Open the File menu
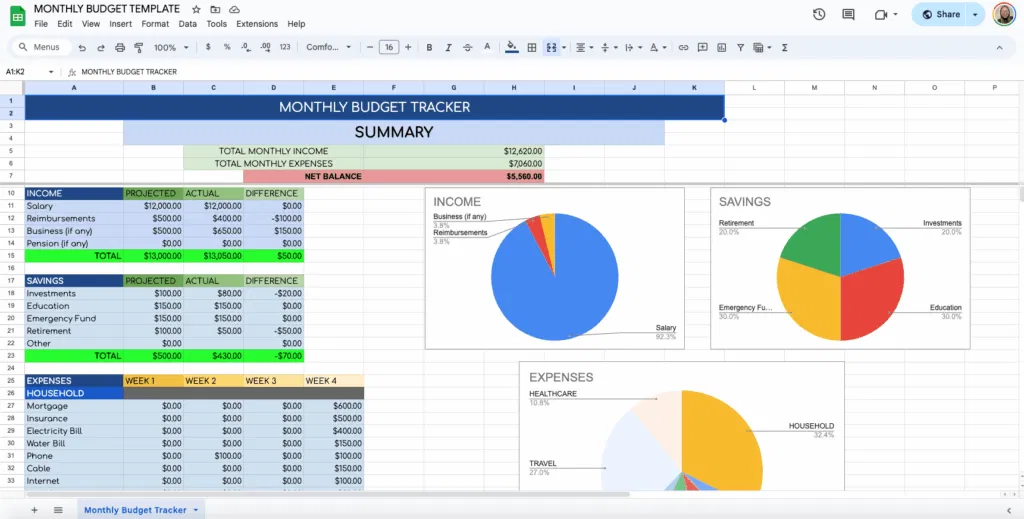This screenshot has width=1024, height=519. pyautogui.click(x=41, y=24)
